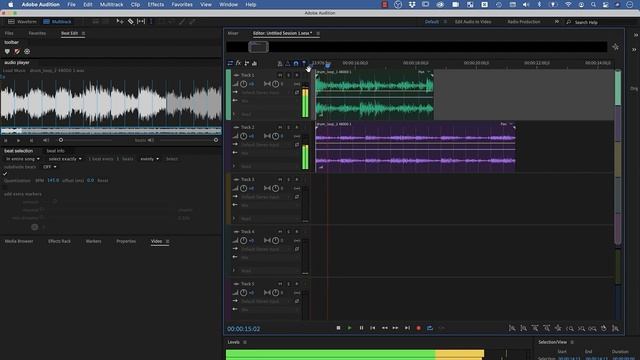Arm Track 1 for record with R button
The height and width of the screenshot is (360, 640).
click(297, 75)
